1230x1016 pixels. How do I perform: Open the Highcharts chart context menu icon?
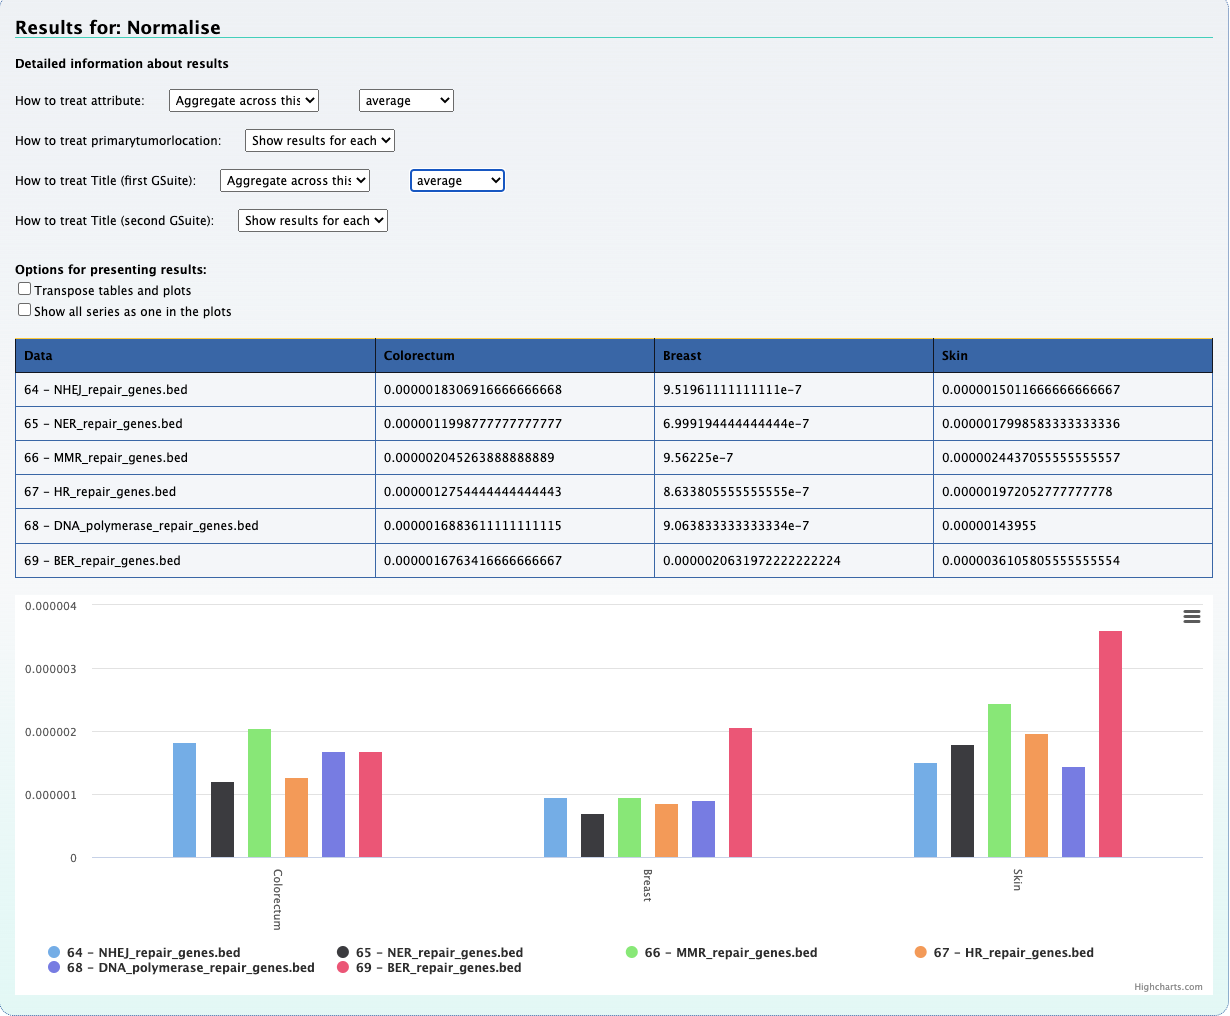coord(1191,617)
